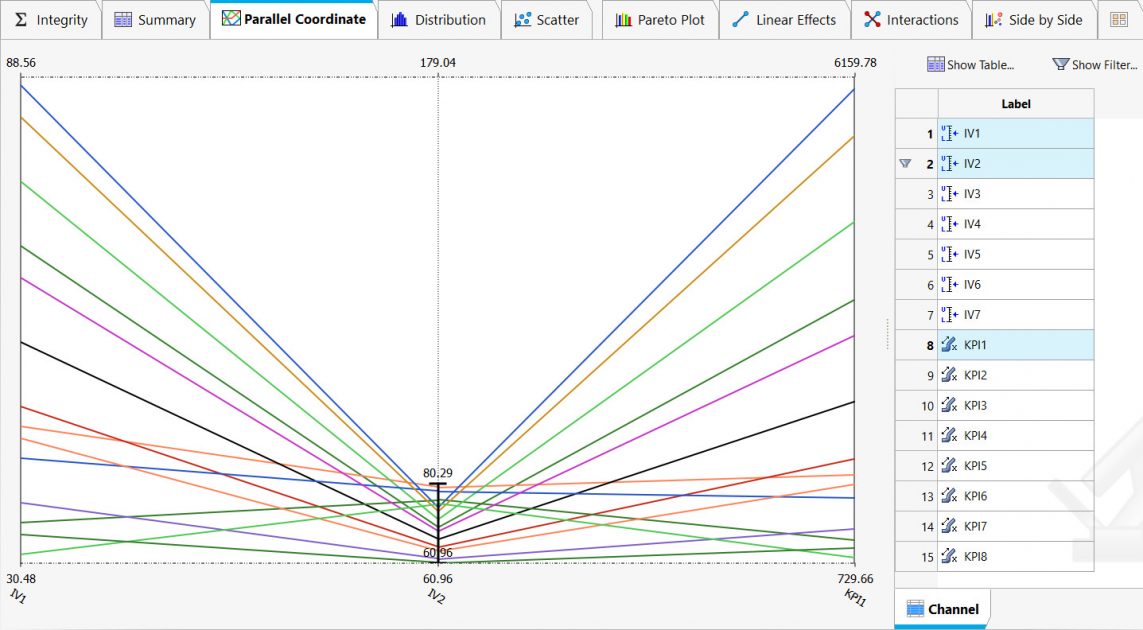Click the Show Table button
Screen dimensions: 1143x630
click(970, 65)
